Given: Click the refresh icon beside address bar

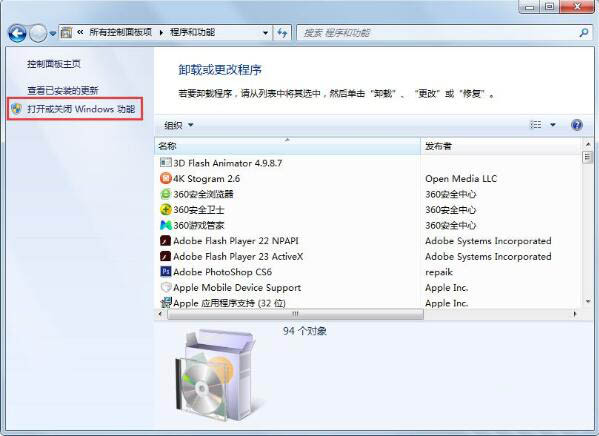Looking at the screenshot, I should (x=282, y=33).
